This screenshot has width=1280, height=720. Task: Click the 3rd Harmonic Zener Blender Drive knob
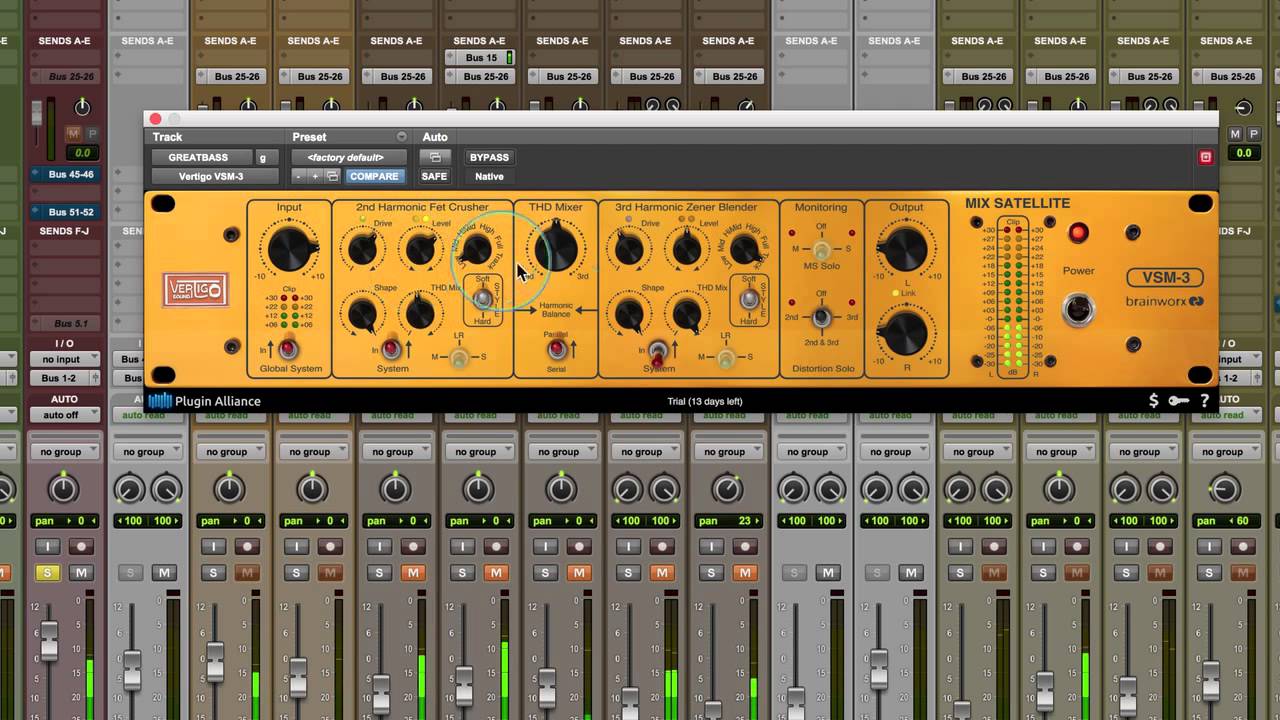tap(629, 249)
